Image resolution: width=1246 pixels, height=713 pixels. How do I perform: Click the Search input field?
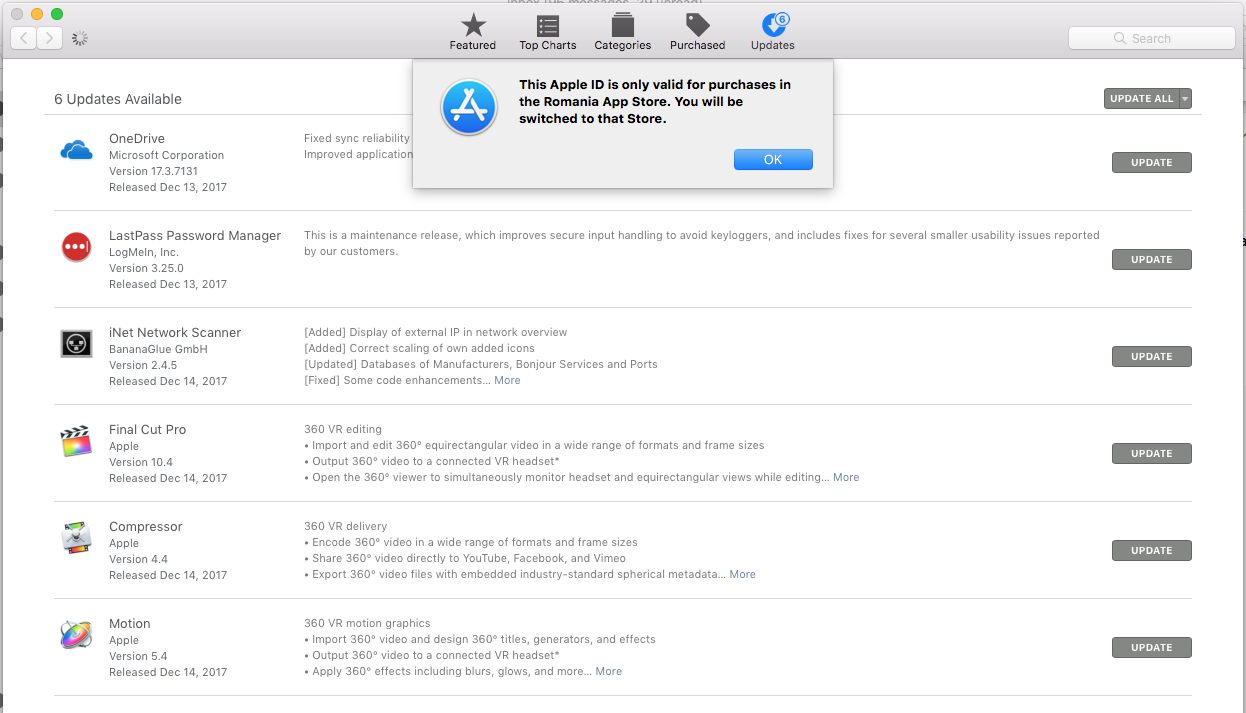[1152, 38]
